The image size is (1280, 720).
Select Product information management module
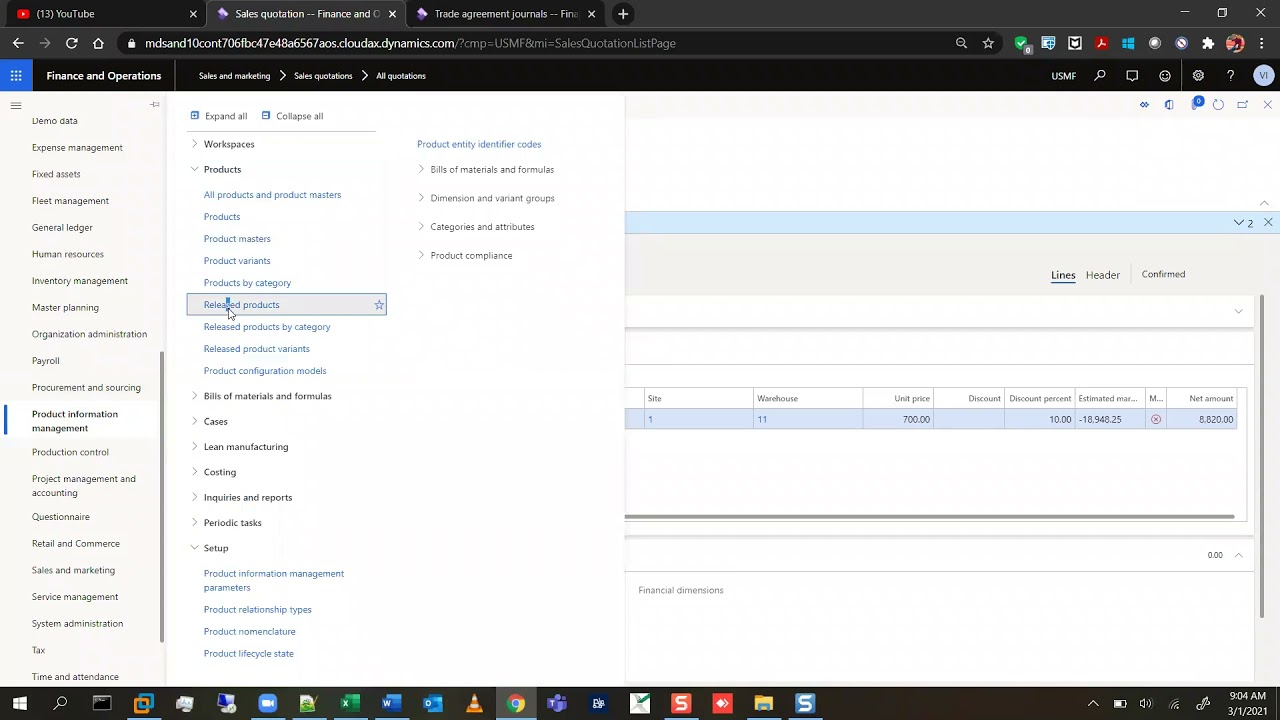[x=75, y=421]
